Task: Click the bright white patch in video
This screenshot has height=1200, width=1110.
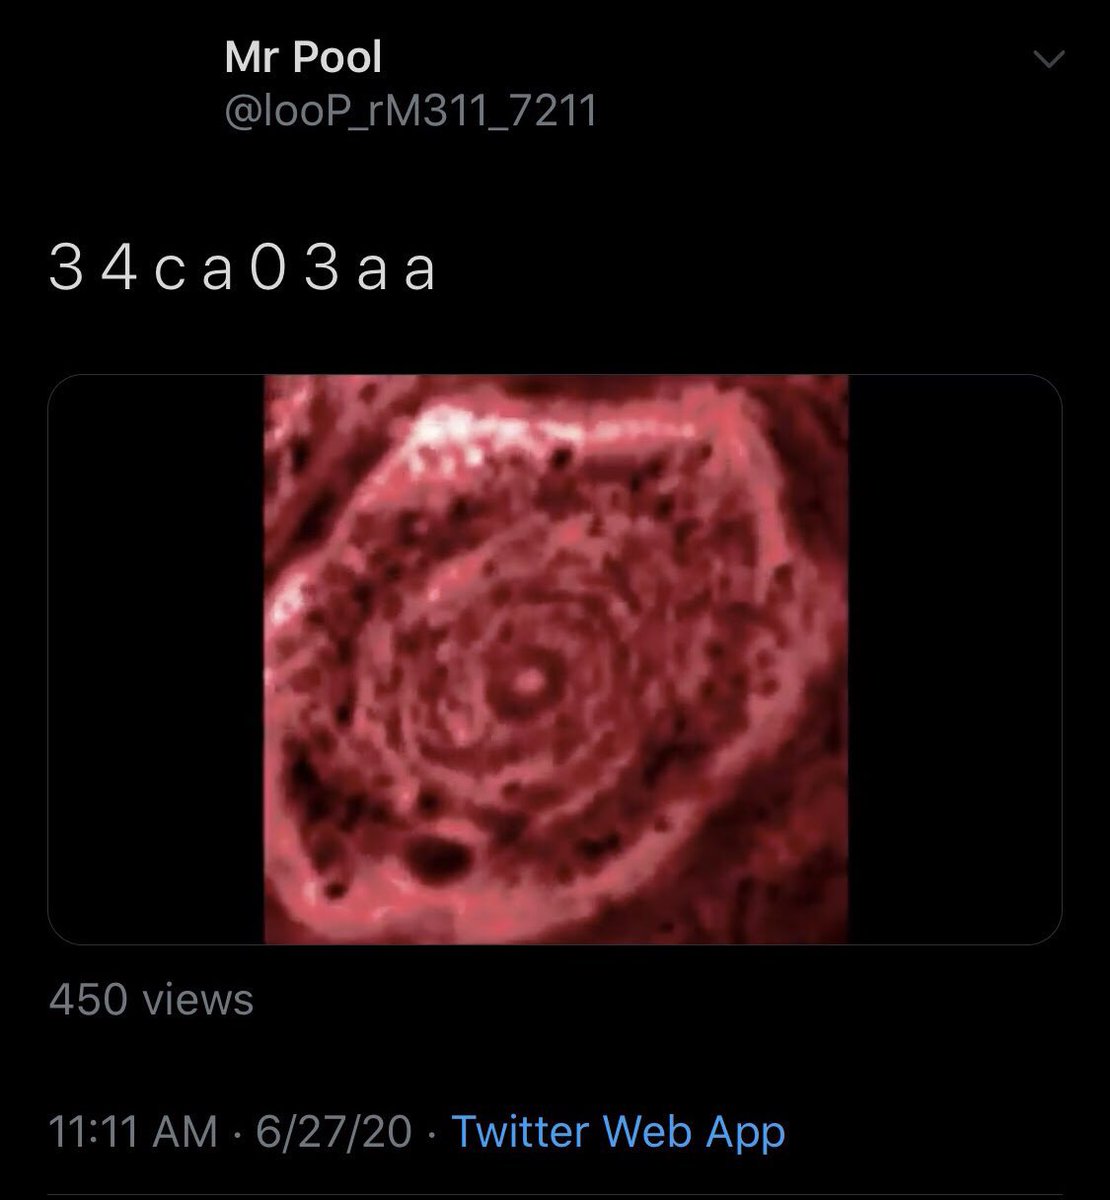Action: click(455, 429)
